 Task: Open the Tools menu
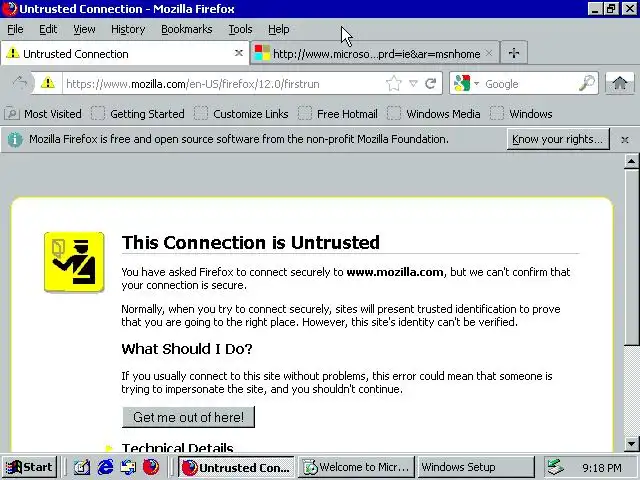tap(240, 29)
